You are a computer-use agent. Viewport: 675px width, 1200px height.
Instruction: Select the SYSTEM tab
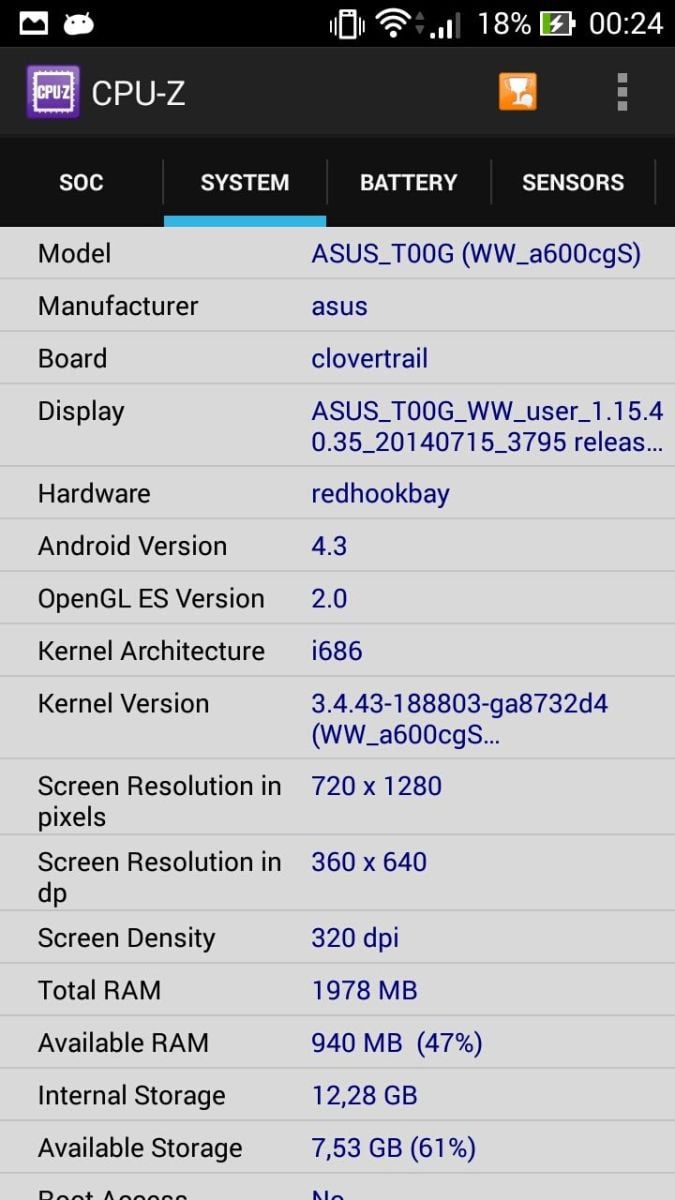245,182
